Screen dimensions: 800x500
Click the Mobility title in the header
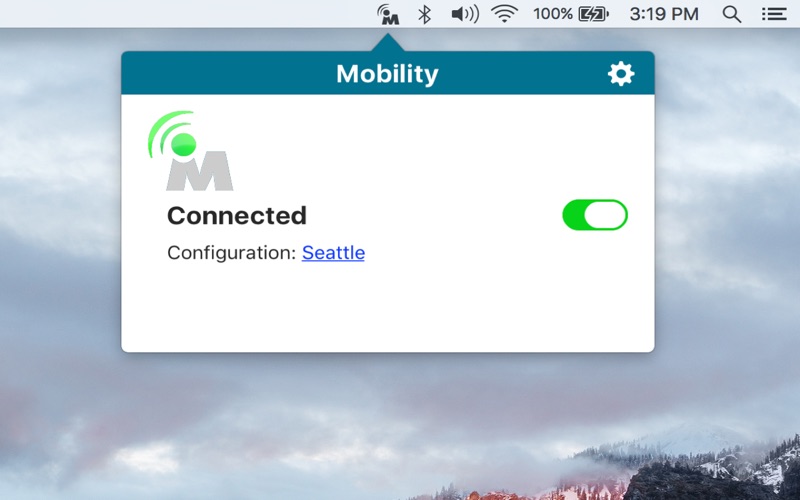pyautogui.click(x=387, y=74)
